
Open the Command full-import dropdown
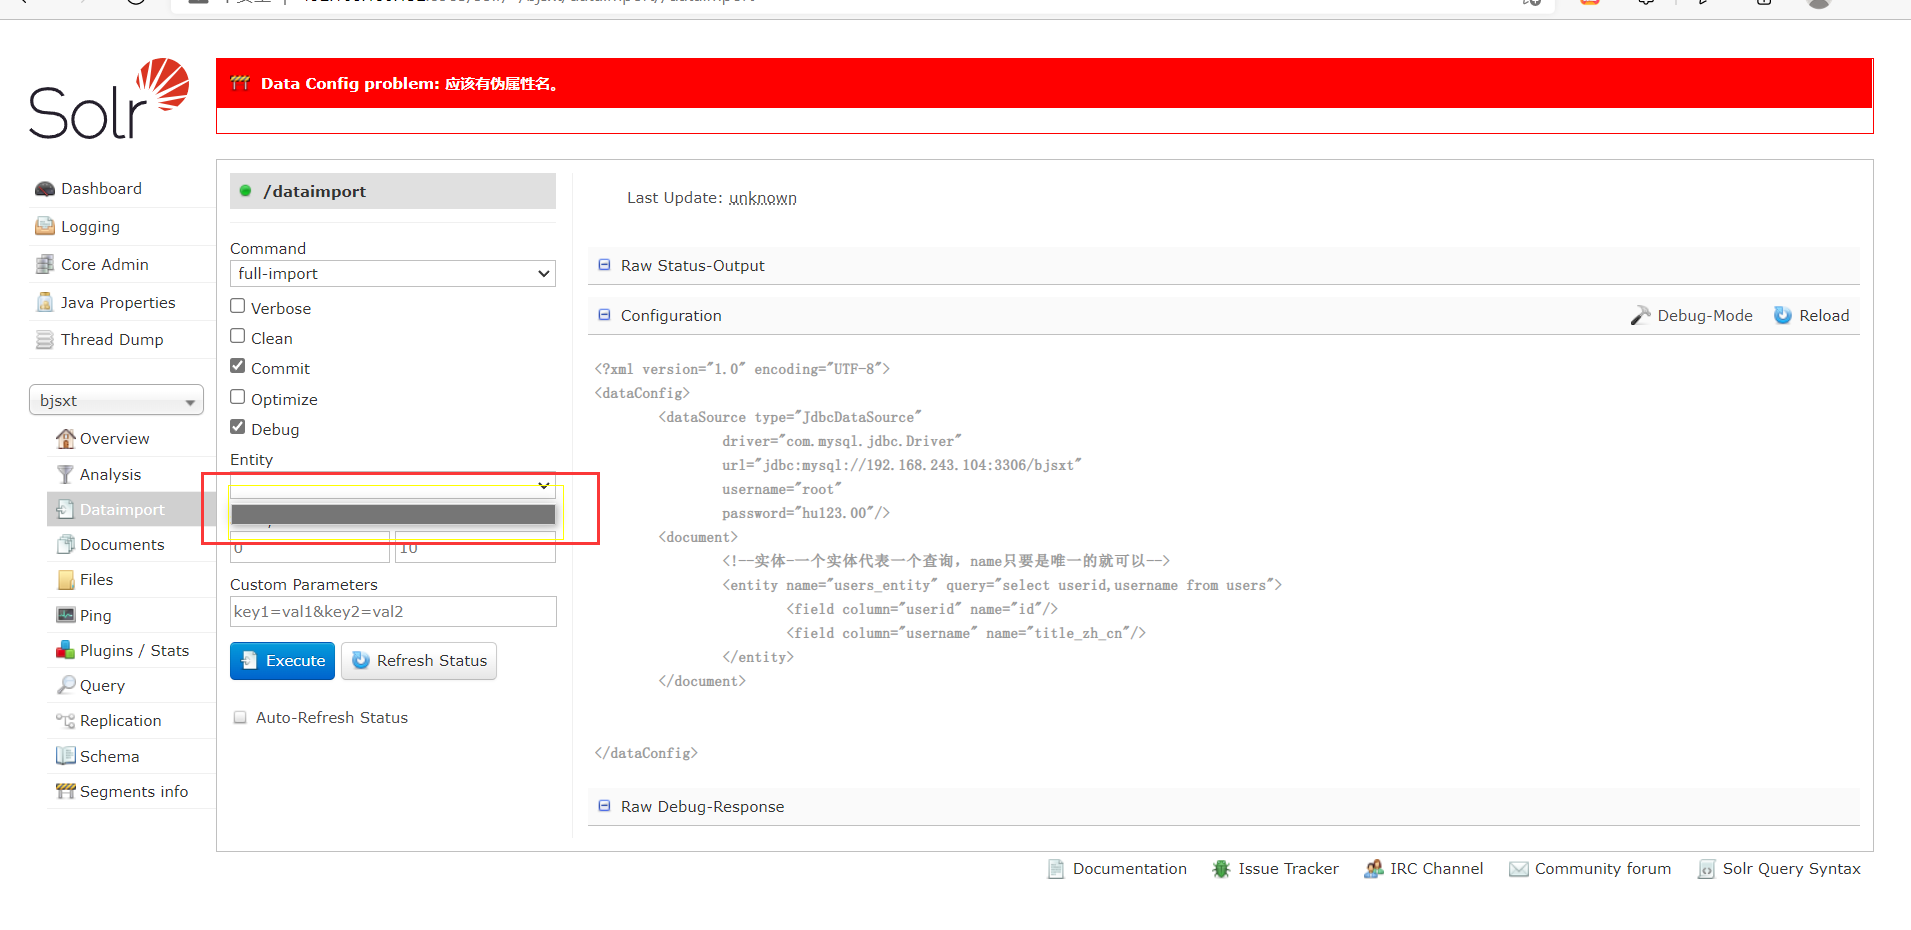(393, 274)
